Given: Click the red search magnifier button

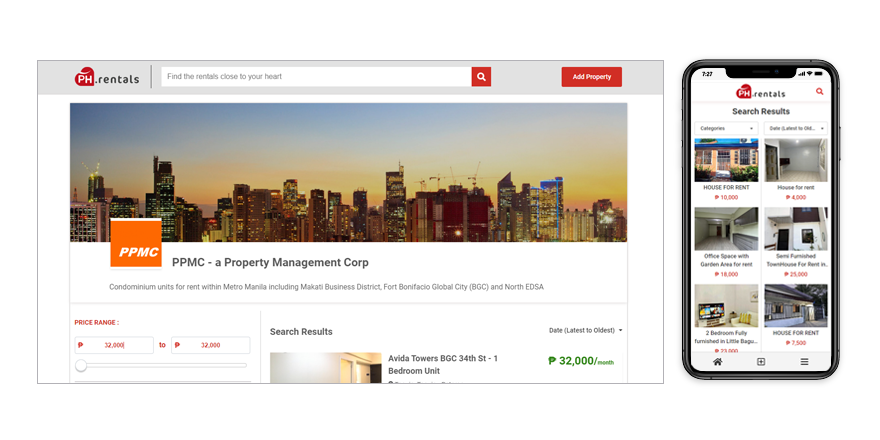Looking at the screenshot, I should click(481, 77).
